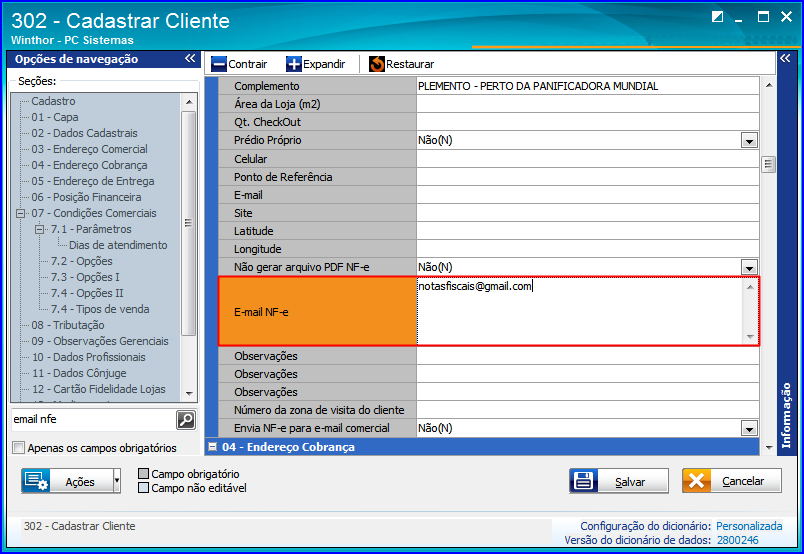Viewport: 804px width, 554px height.
Task: Click the Personalizada dictionary configuration link
Action: tap(749, 526)
